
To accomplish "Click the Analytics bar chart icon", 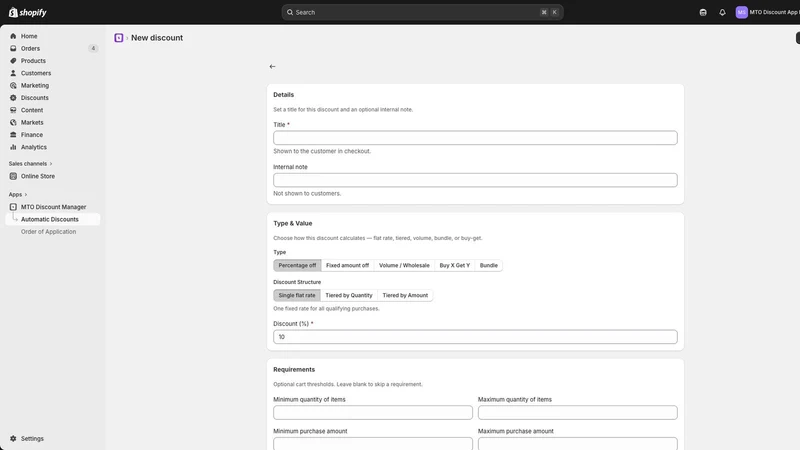I will (x=13, y=147).
